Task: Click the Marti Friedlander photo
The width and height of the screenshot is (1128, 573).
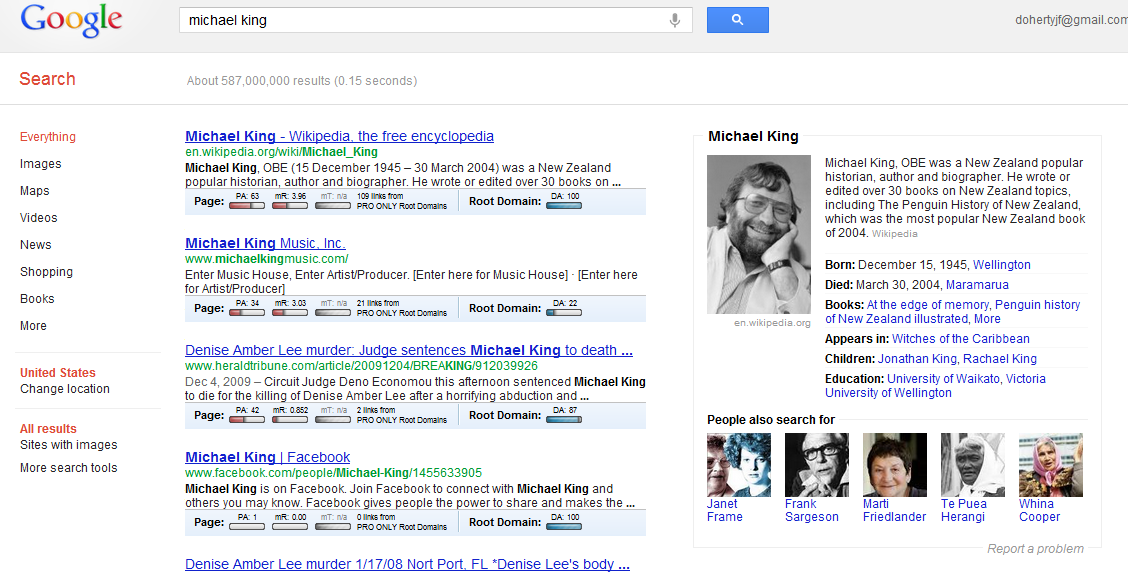Action: (895, 465)
